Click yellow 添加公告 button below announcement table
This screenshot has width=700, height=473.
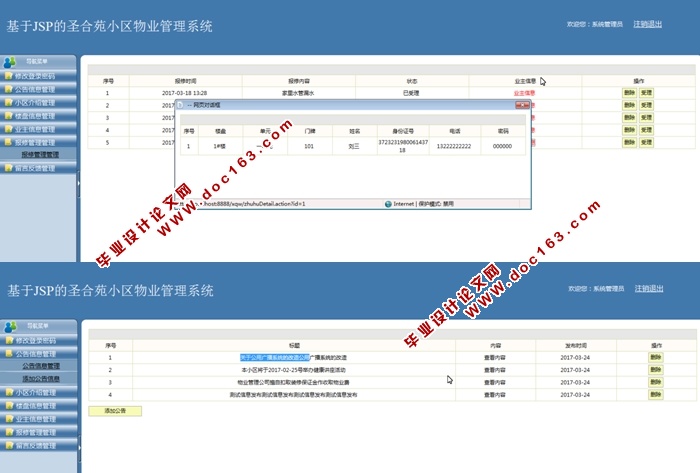click(x=115, y=411)
